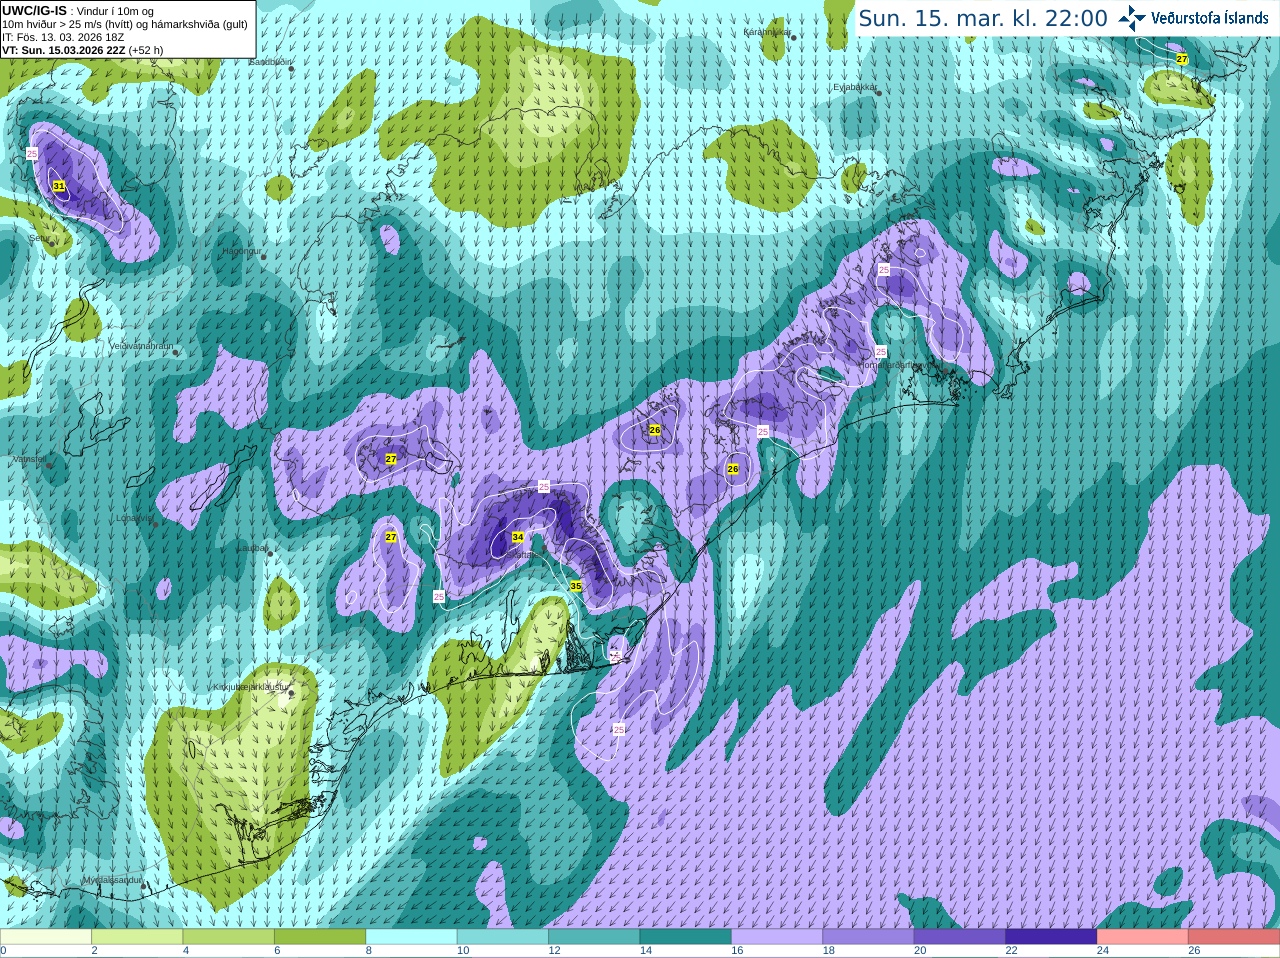Select the IT: Fös. 13. 03. 2026 18Z line
The width and height of the screenshot is (1280, 958).
point(63,37)
